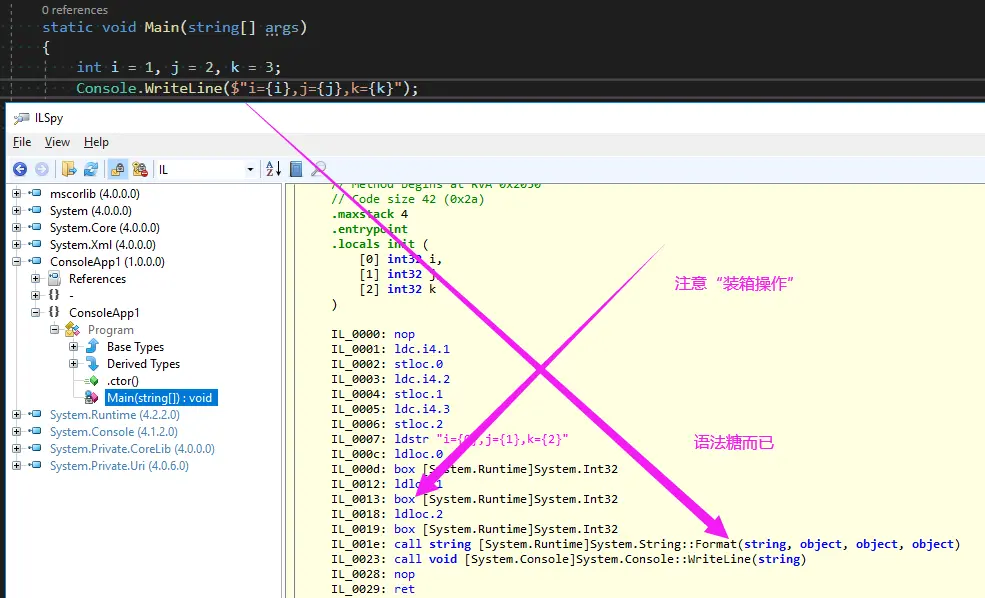Select System.Private.Uri (4.0.6.0) assembly

(x=119, y=465)
